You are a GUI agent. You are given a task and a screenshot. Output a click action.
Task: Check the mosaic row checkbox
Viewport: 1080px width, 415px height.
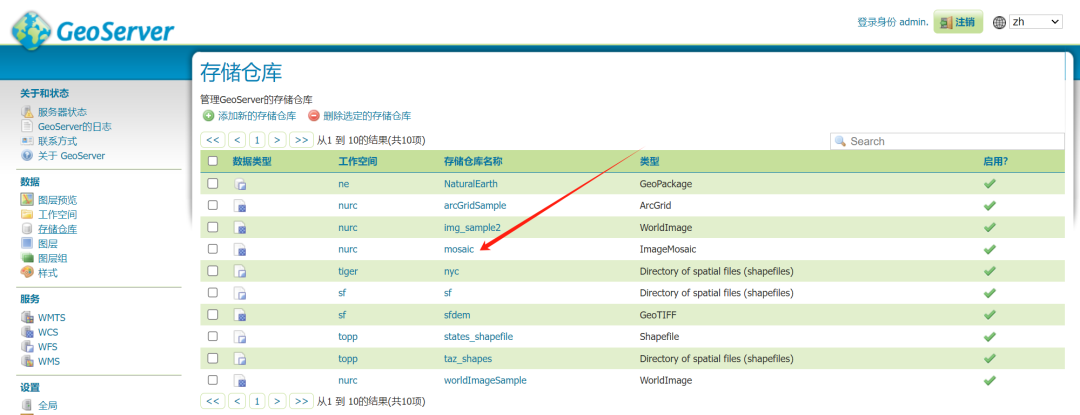click(x=213, y=248)
